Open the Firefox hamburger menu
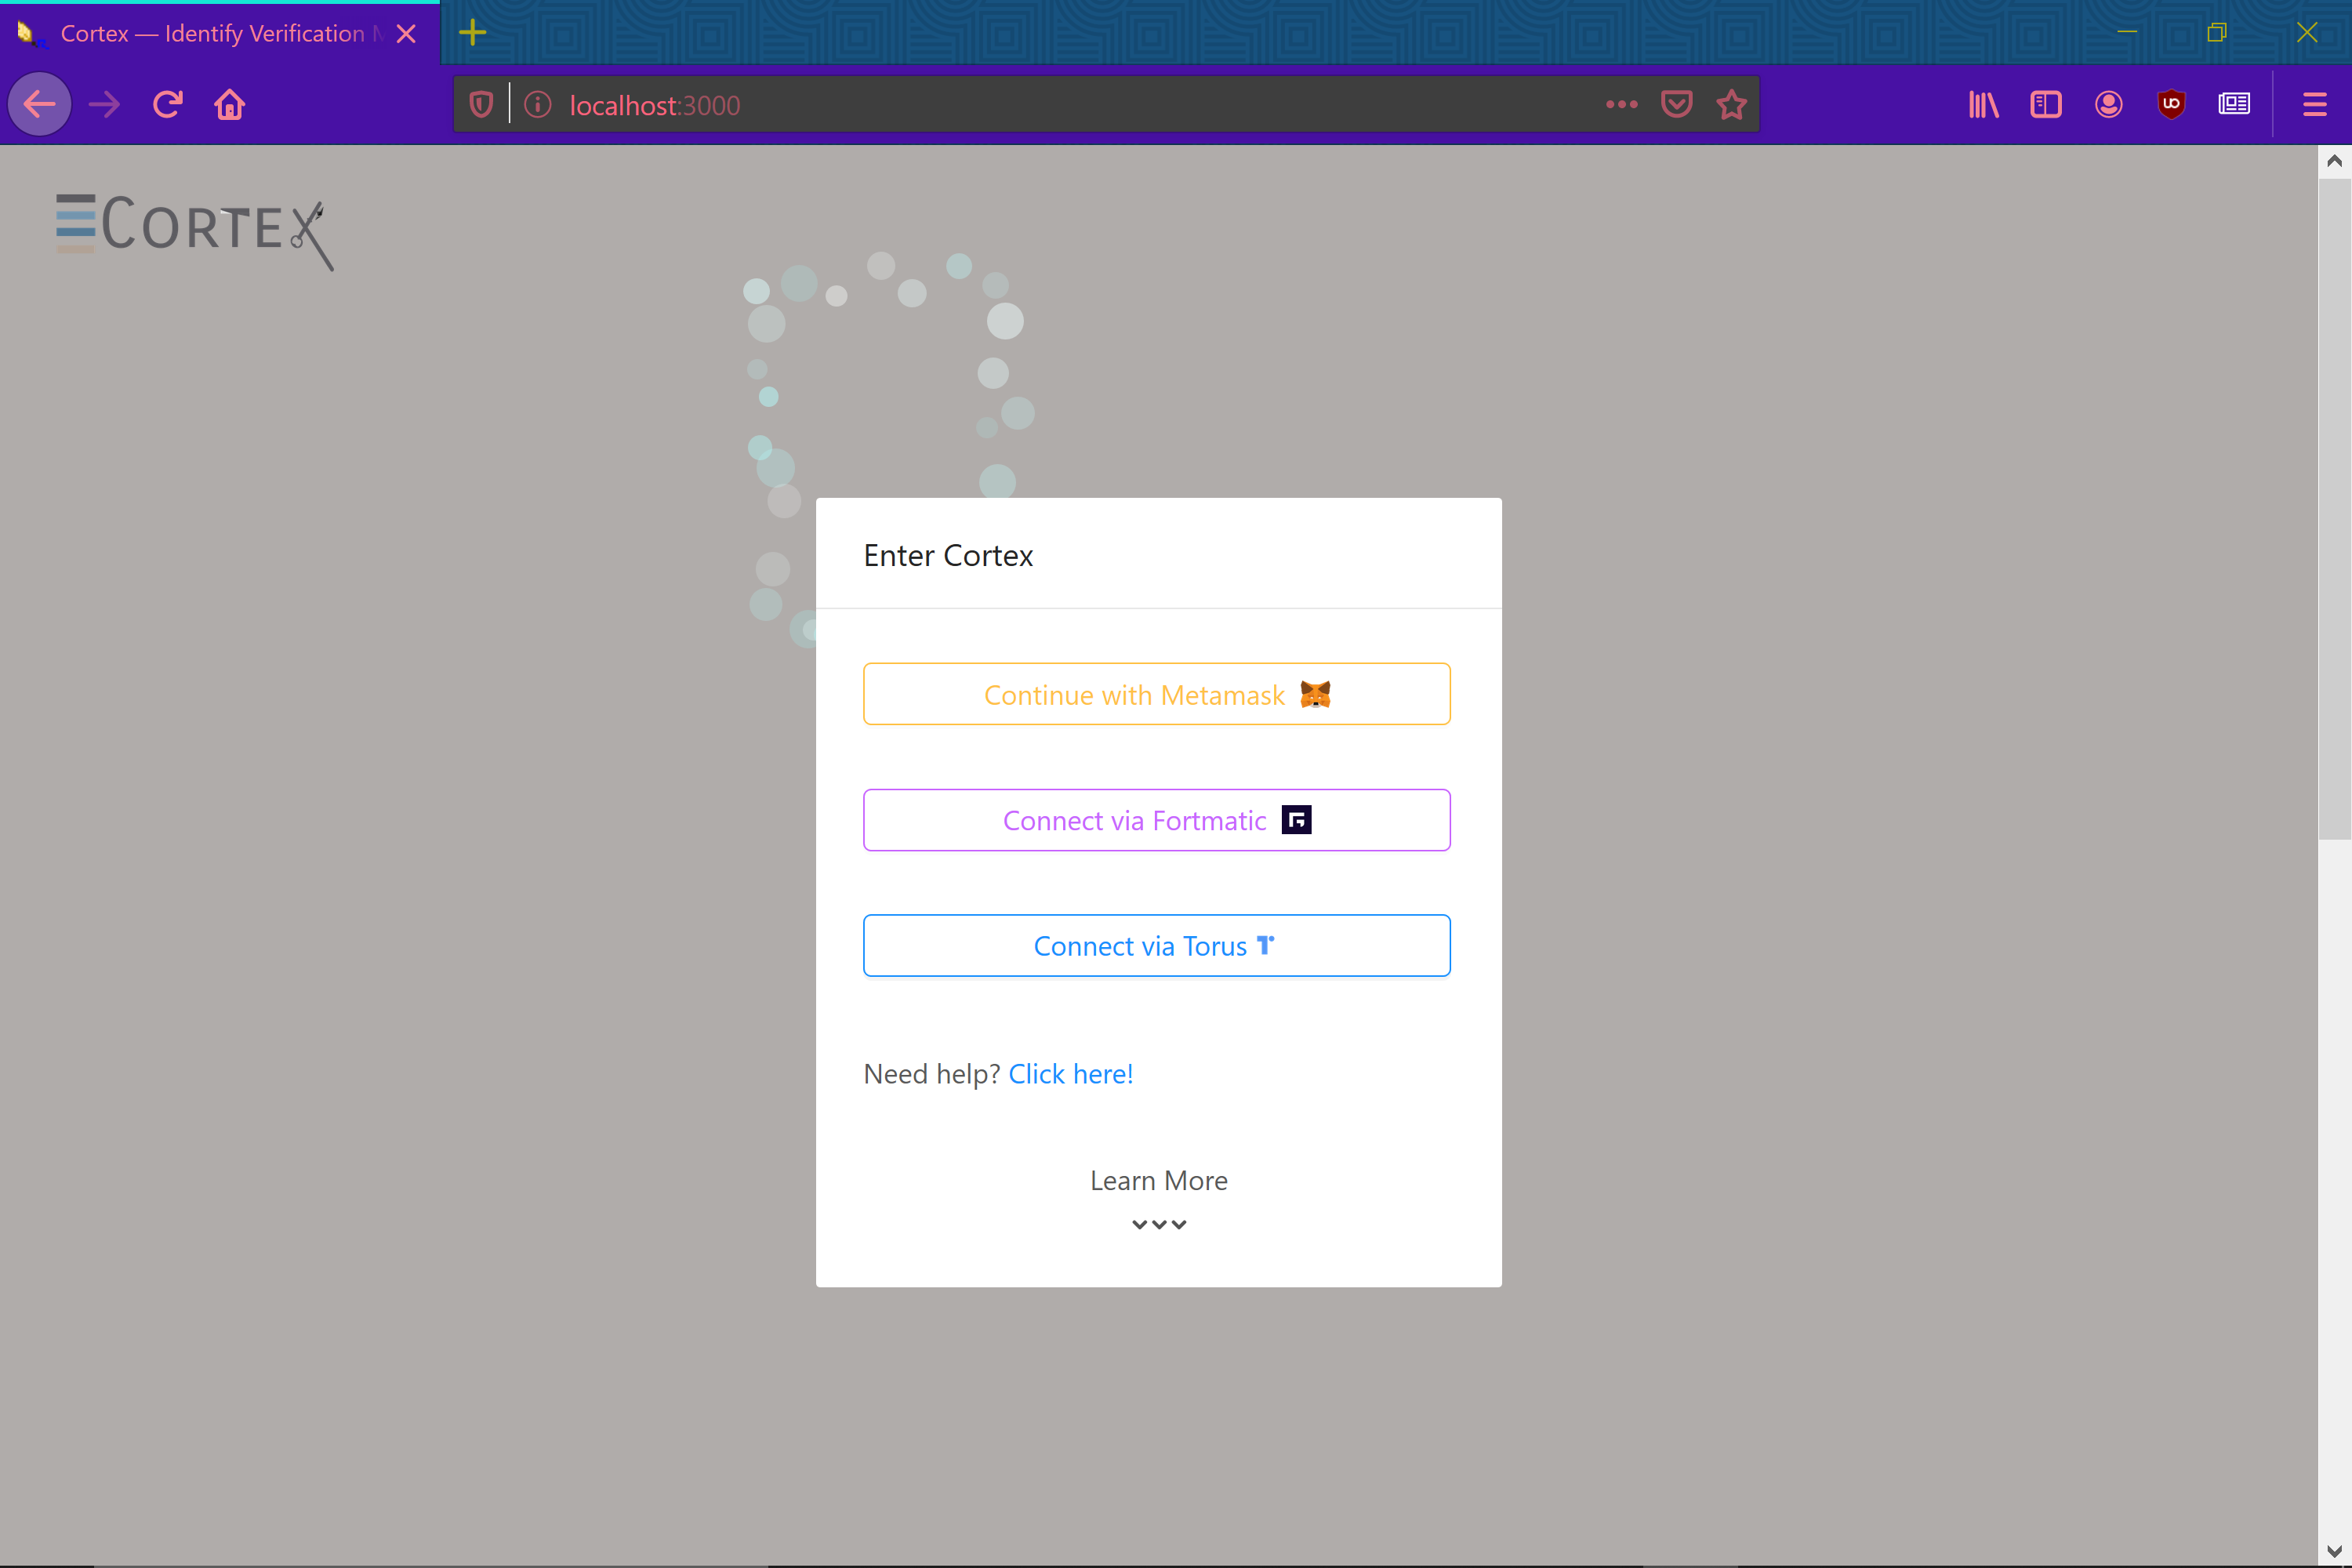This screenshot has height=1568, width=2352. pos(2314,104)
